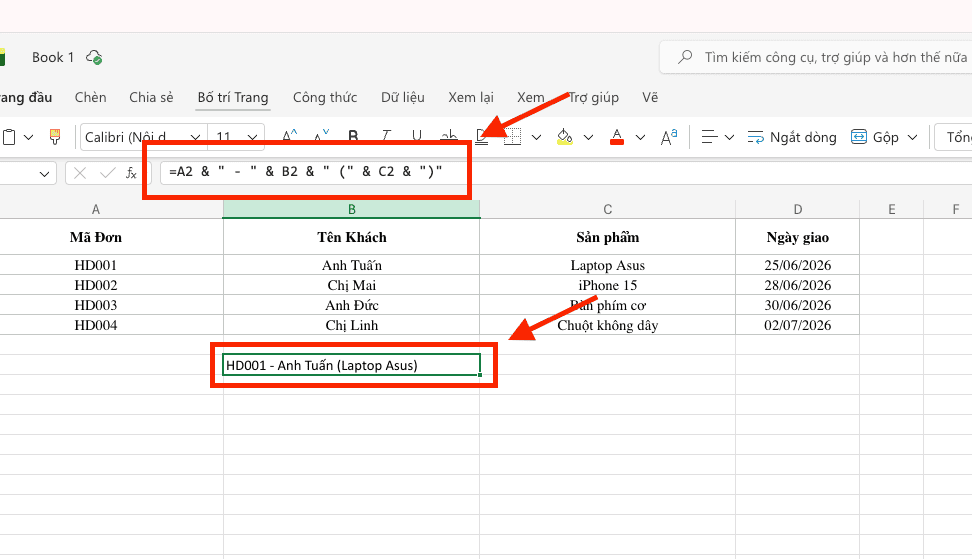Select column E header
Viewport: 972px width, 559px height.
[x=891, y=209]
